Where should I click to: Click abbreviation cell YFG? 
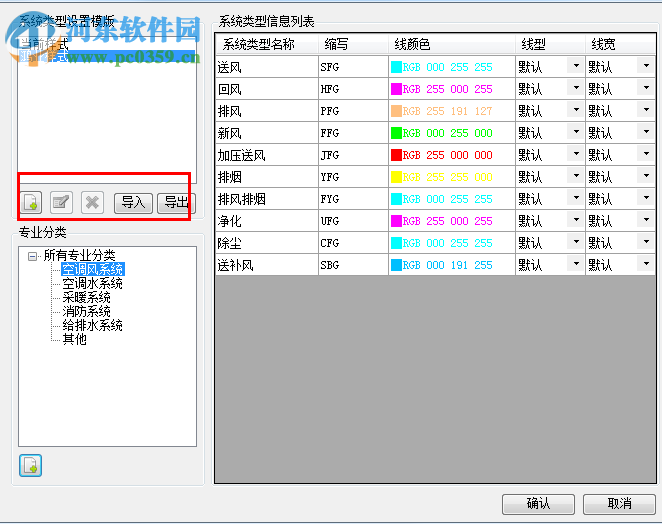353,177
